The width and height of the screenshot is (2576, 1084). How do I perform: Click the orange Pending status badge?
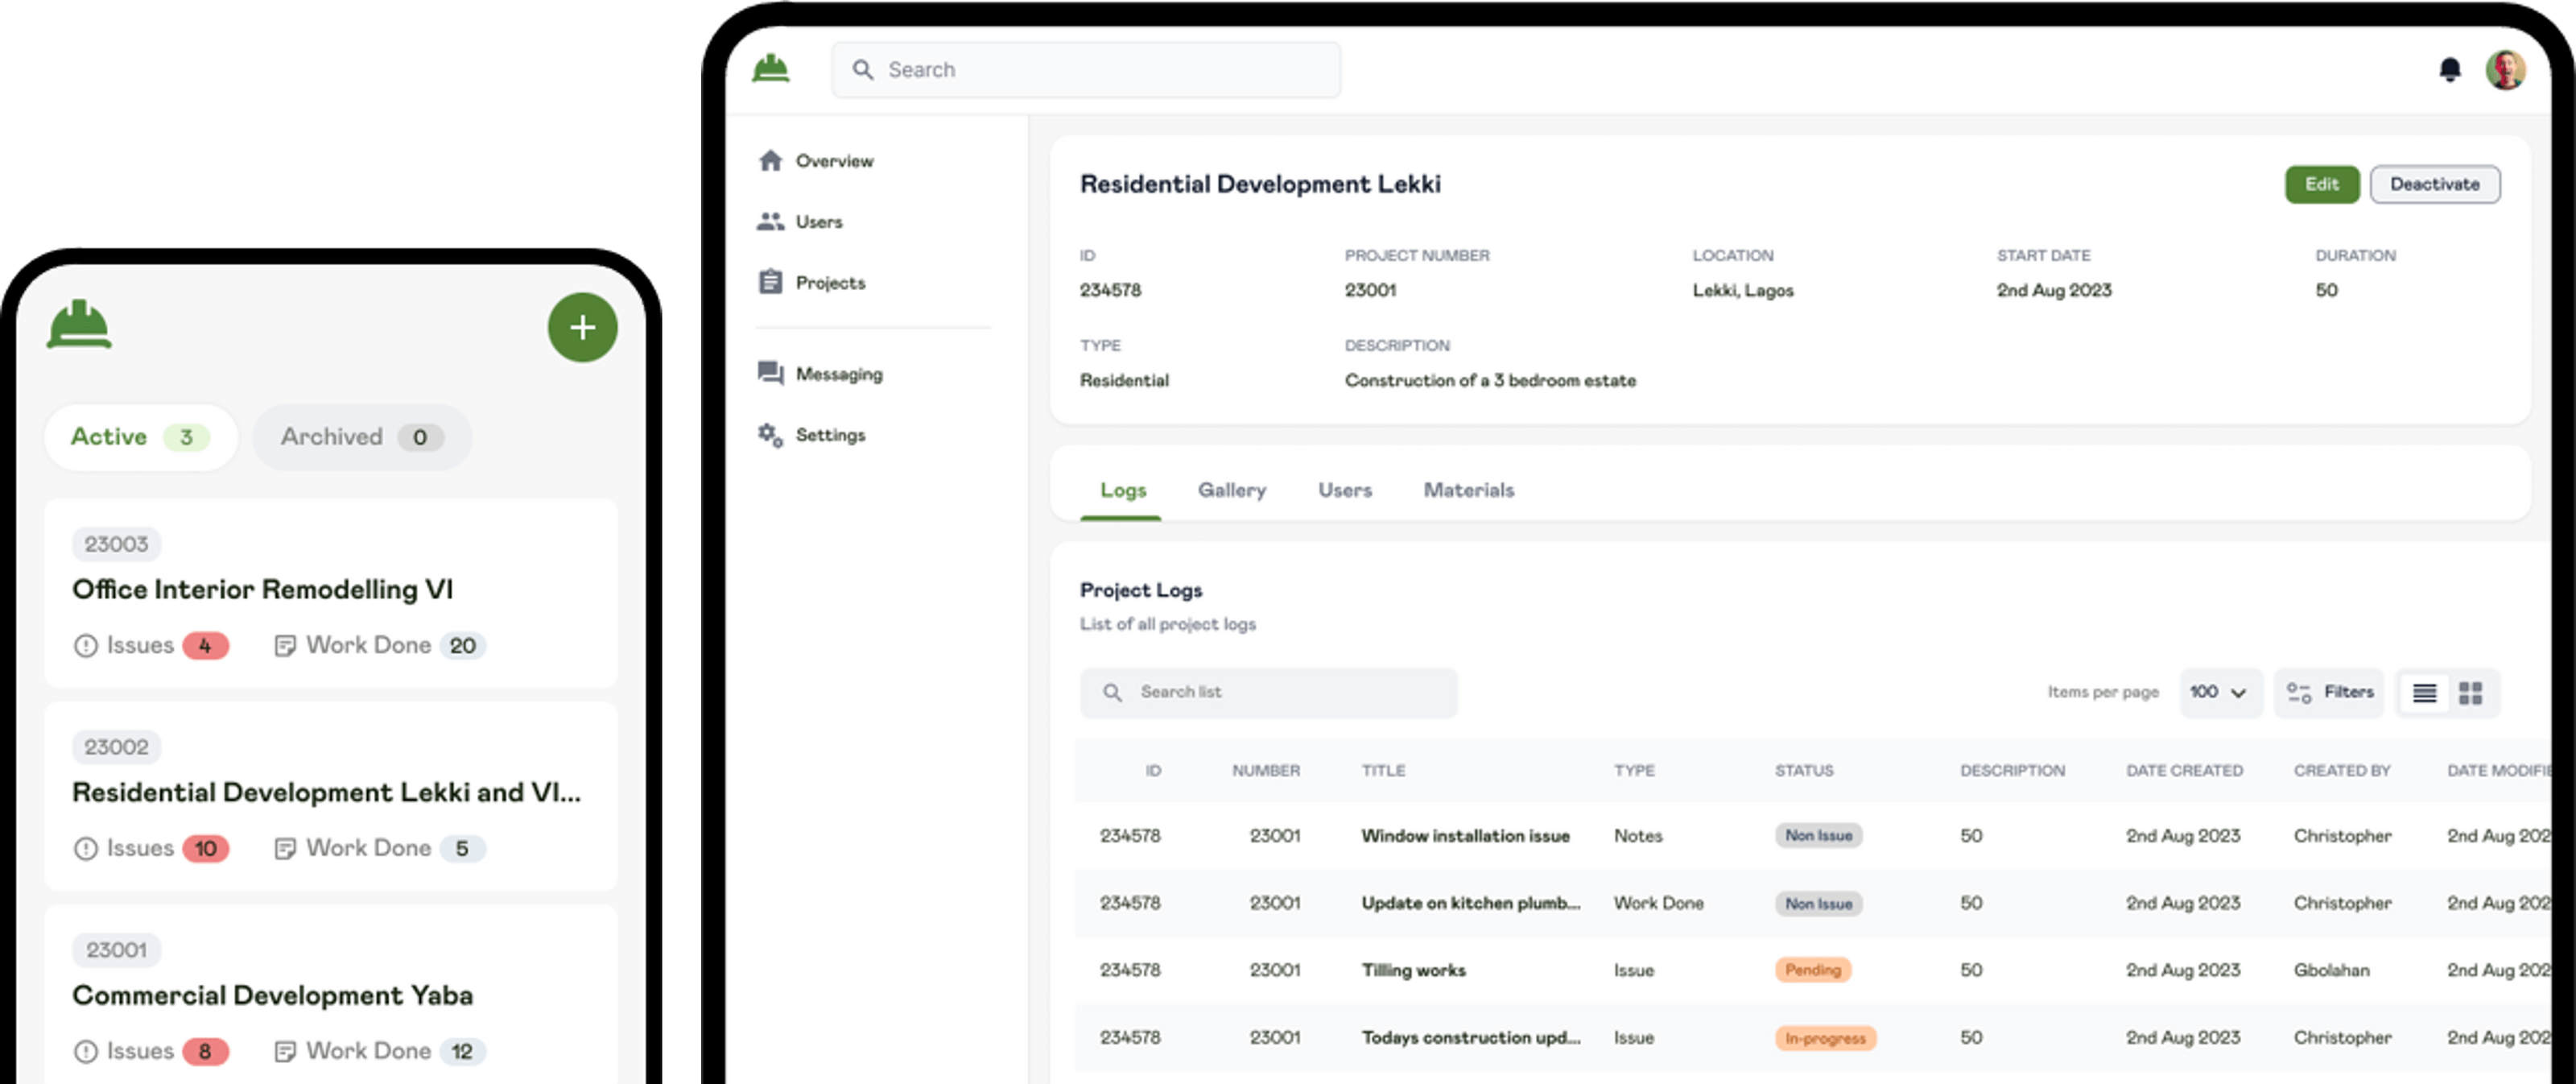point(1812,970)
